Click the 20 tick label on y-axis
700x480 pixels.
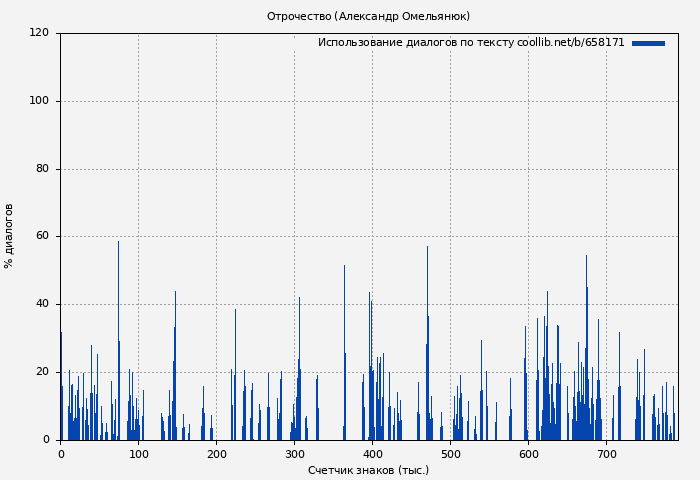pos(42,372)
